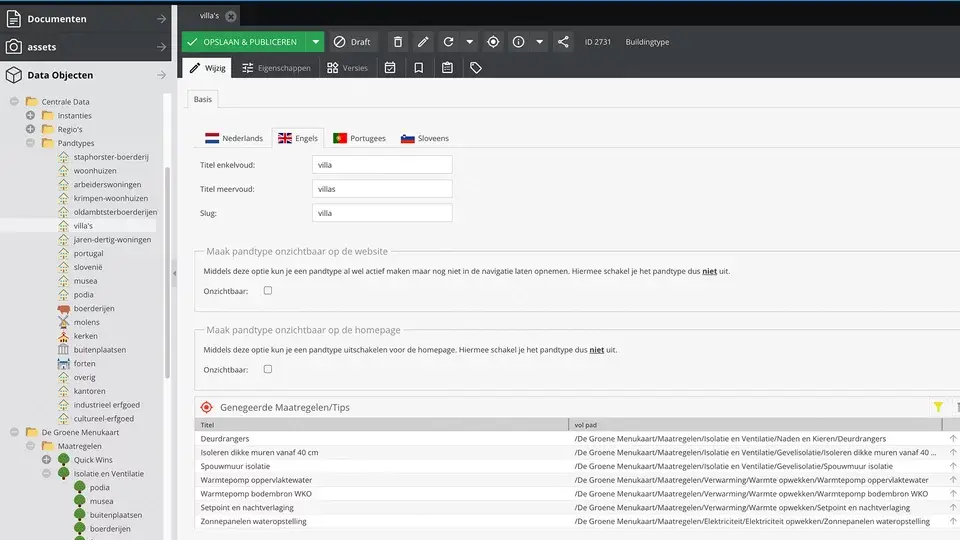
Task: Sort by the Titel column header
Action: coord(381,424)
